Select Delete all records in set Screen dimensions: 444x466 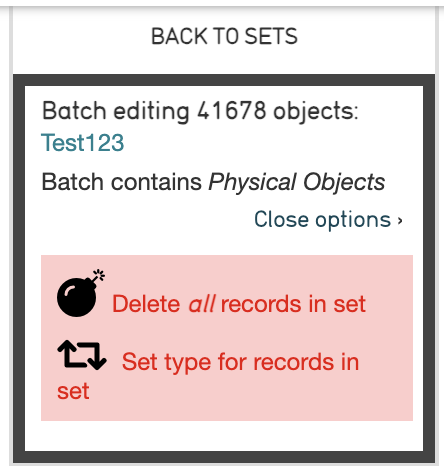click(x=239, y=304)
